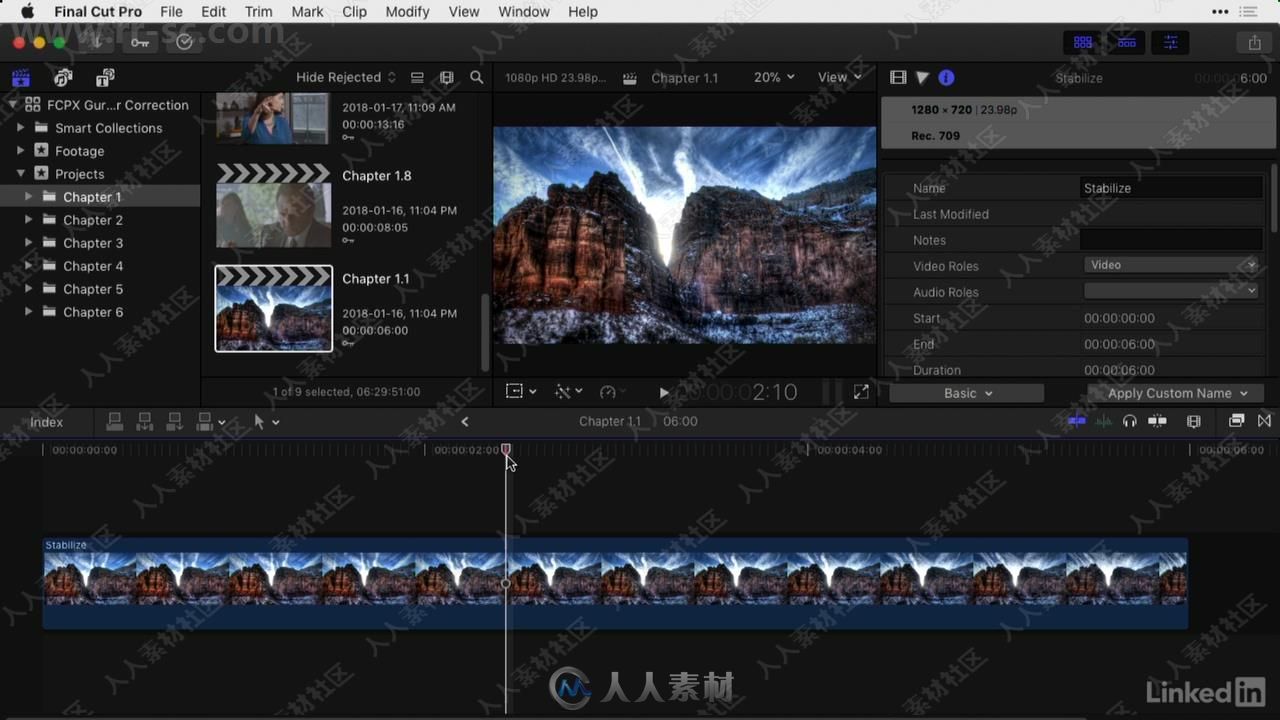
Task: Open the Select tool arrow menu
Action: [x=266, y=422]
